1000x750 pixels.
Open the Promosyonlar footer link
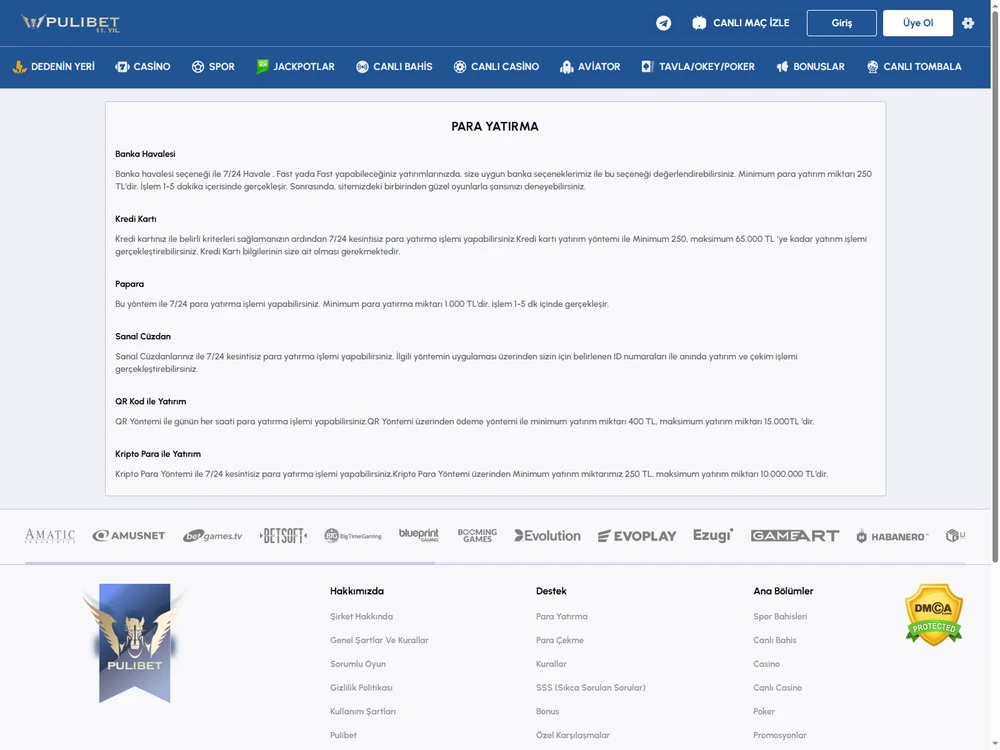780,735
